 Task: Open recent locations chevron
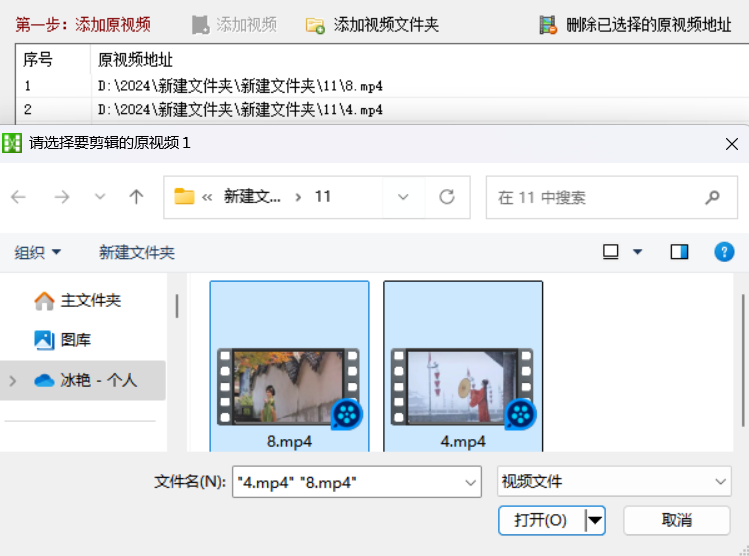tap(100, 196)
